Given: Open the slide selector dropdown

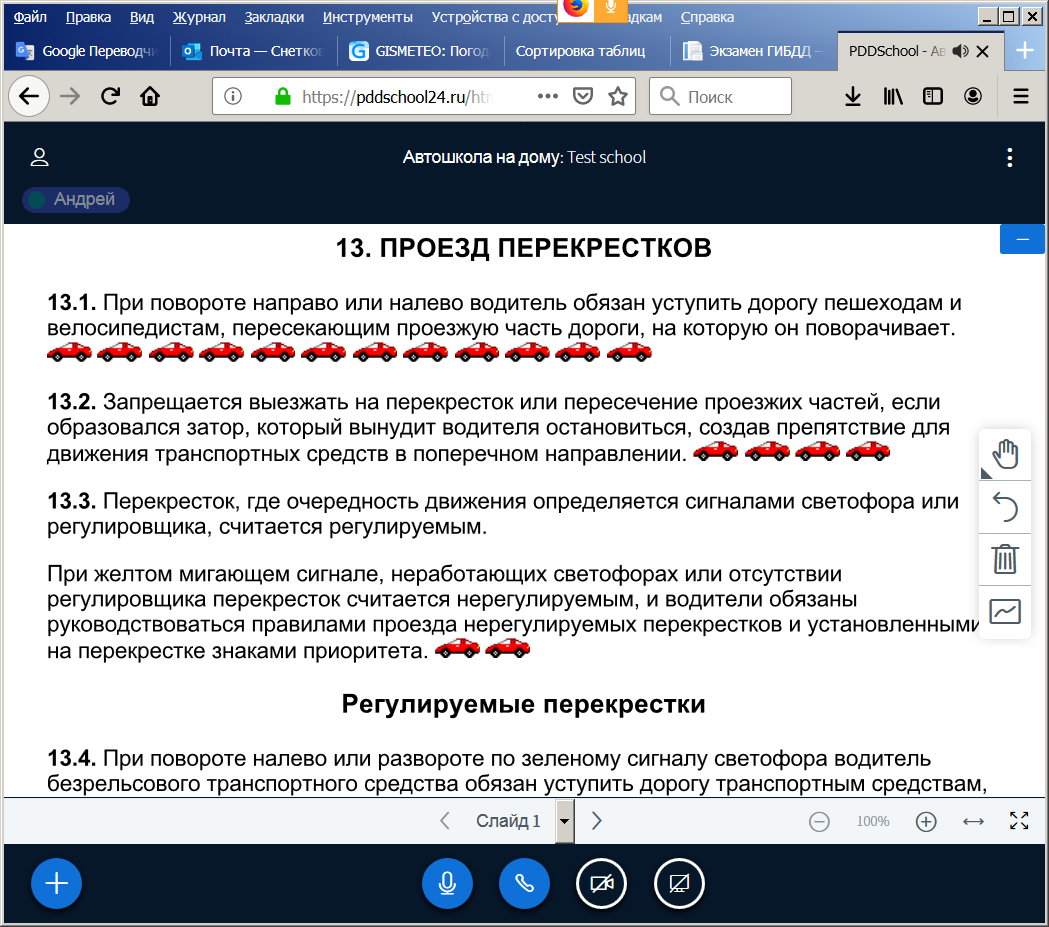Looking at the screenshot, I should click(x=565, y=821).
